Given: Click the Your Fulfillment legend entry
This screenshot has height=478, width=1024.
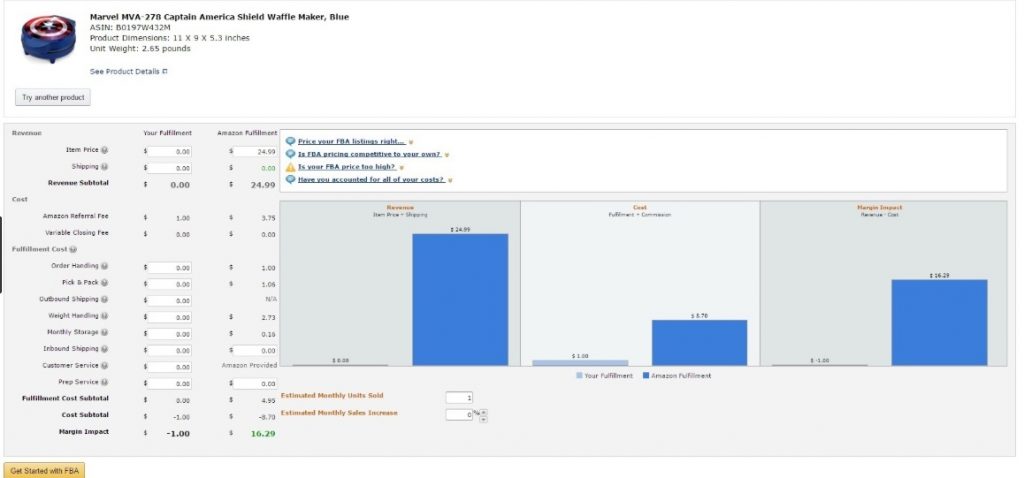Looking at the screenshot, I should [604, 375].
